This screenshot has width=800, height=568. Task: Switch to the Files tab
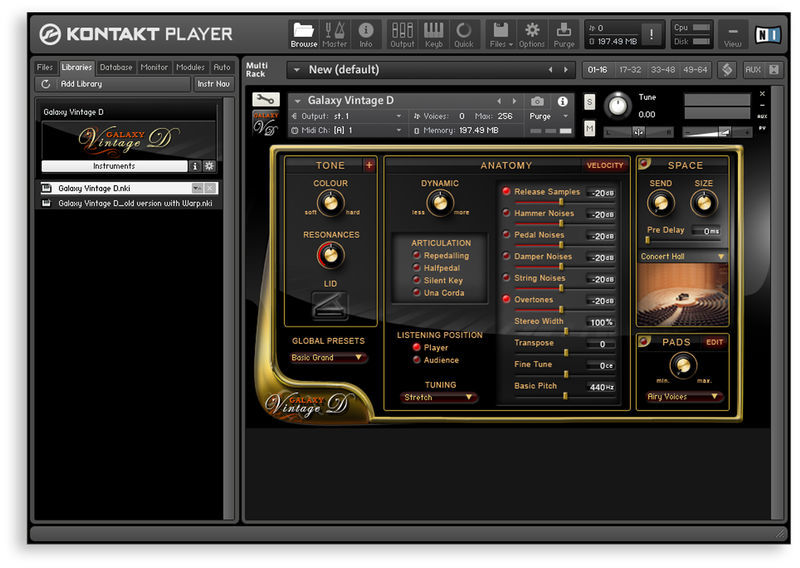(45, 67)
